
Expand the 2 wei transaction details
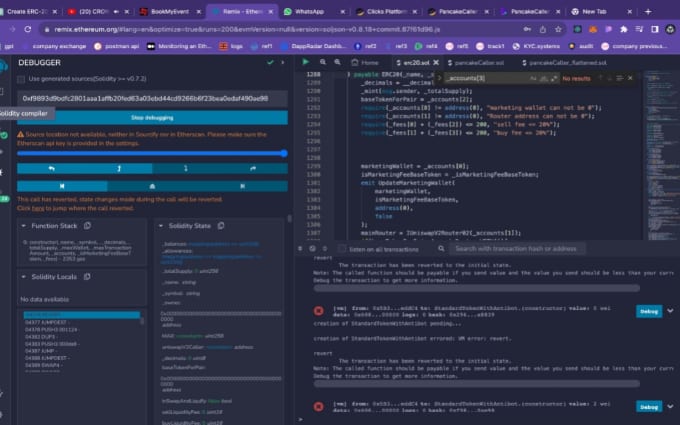(670, 406)
